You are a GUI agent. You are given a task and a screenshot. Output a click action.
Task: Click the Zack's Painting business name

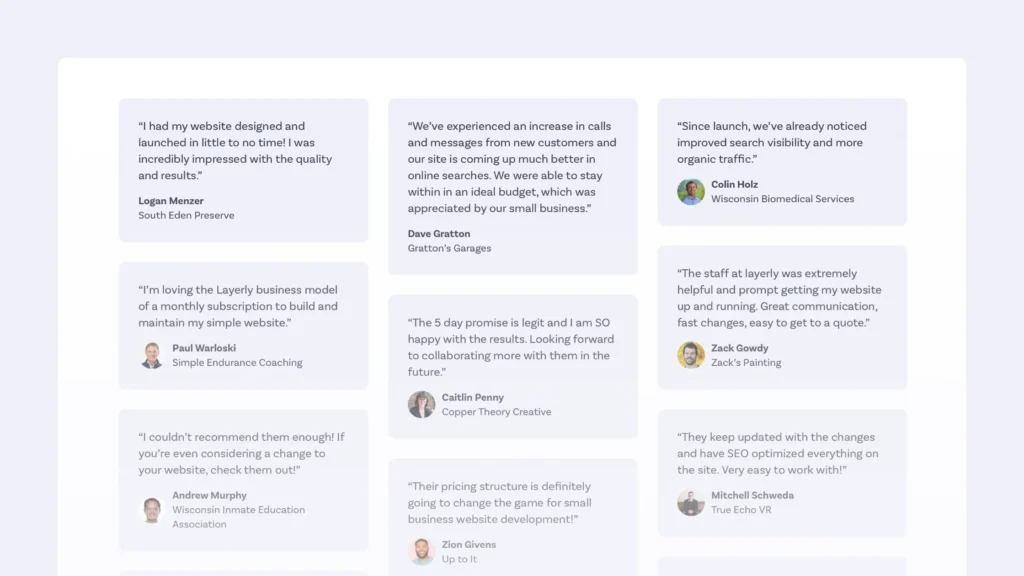pyautogui.click(x=746, y=362)
